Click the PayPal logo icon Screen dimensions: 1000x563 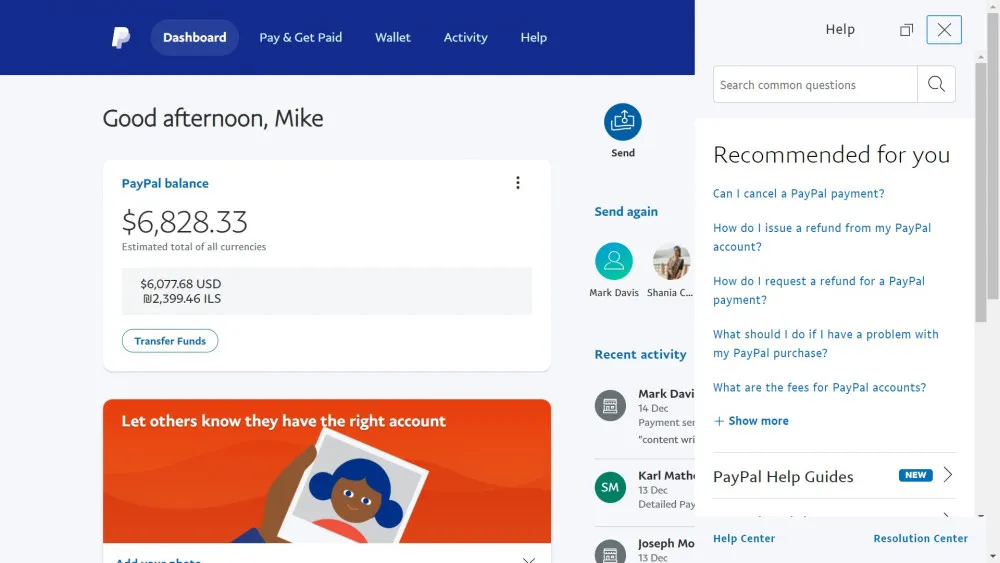click(x=121, y=38)
